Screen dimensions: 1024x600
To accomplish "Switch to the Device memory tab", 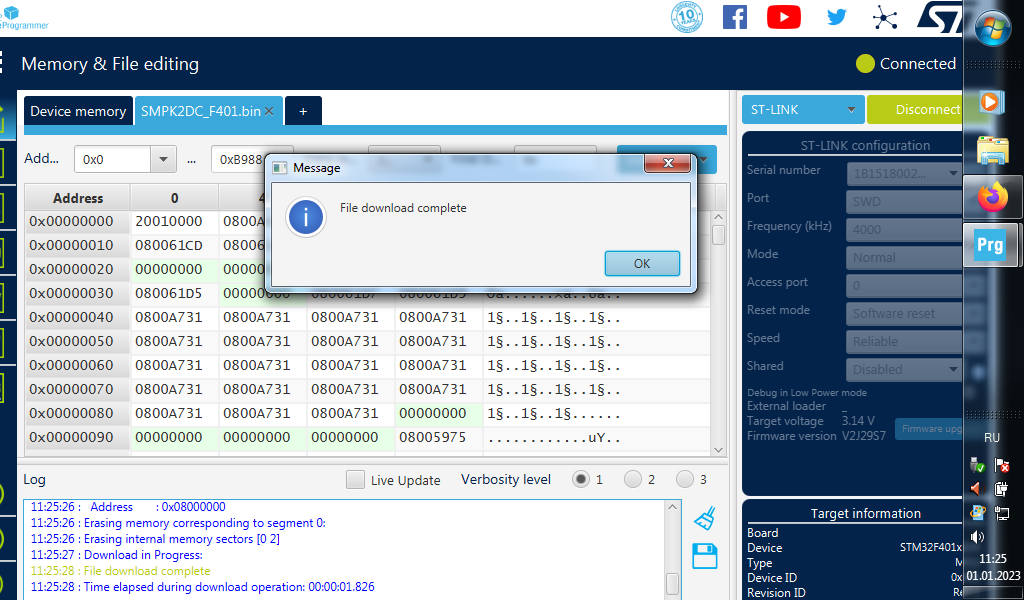I will pyautogui.click(x=78, y=111).
